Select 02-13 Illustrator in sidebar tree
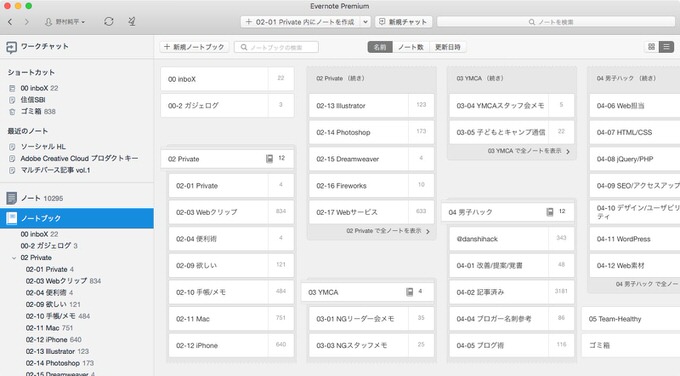Screen dimensions: 680x376 click(57, 351)
